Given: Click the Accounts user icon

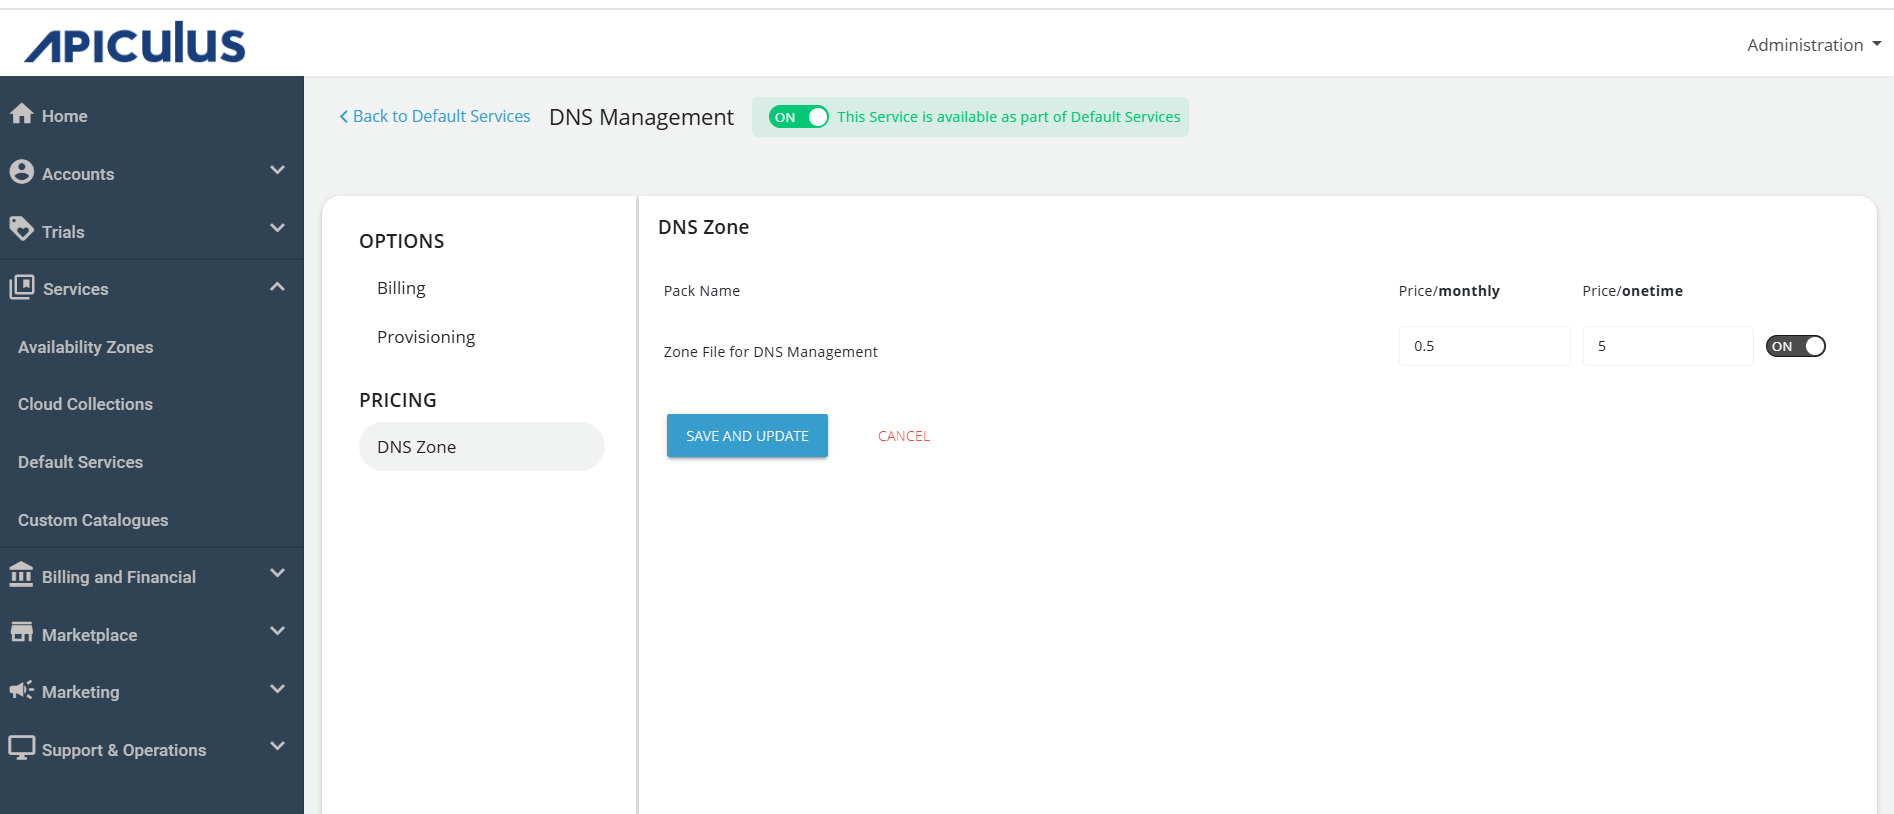Looking at the screenshot, I should (x=21, y=172).
